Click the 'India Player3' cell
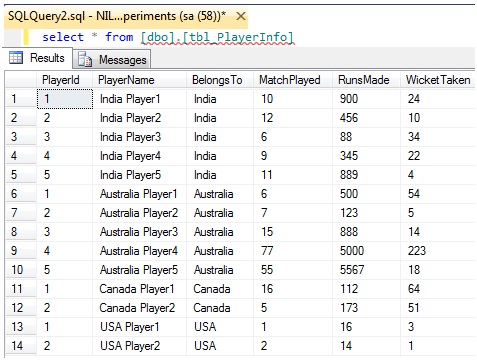Viewport: 477px width, 361px height. (x=139, y=137)
